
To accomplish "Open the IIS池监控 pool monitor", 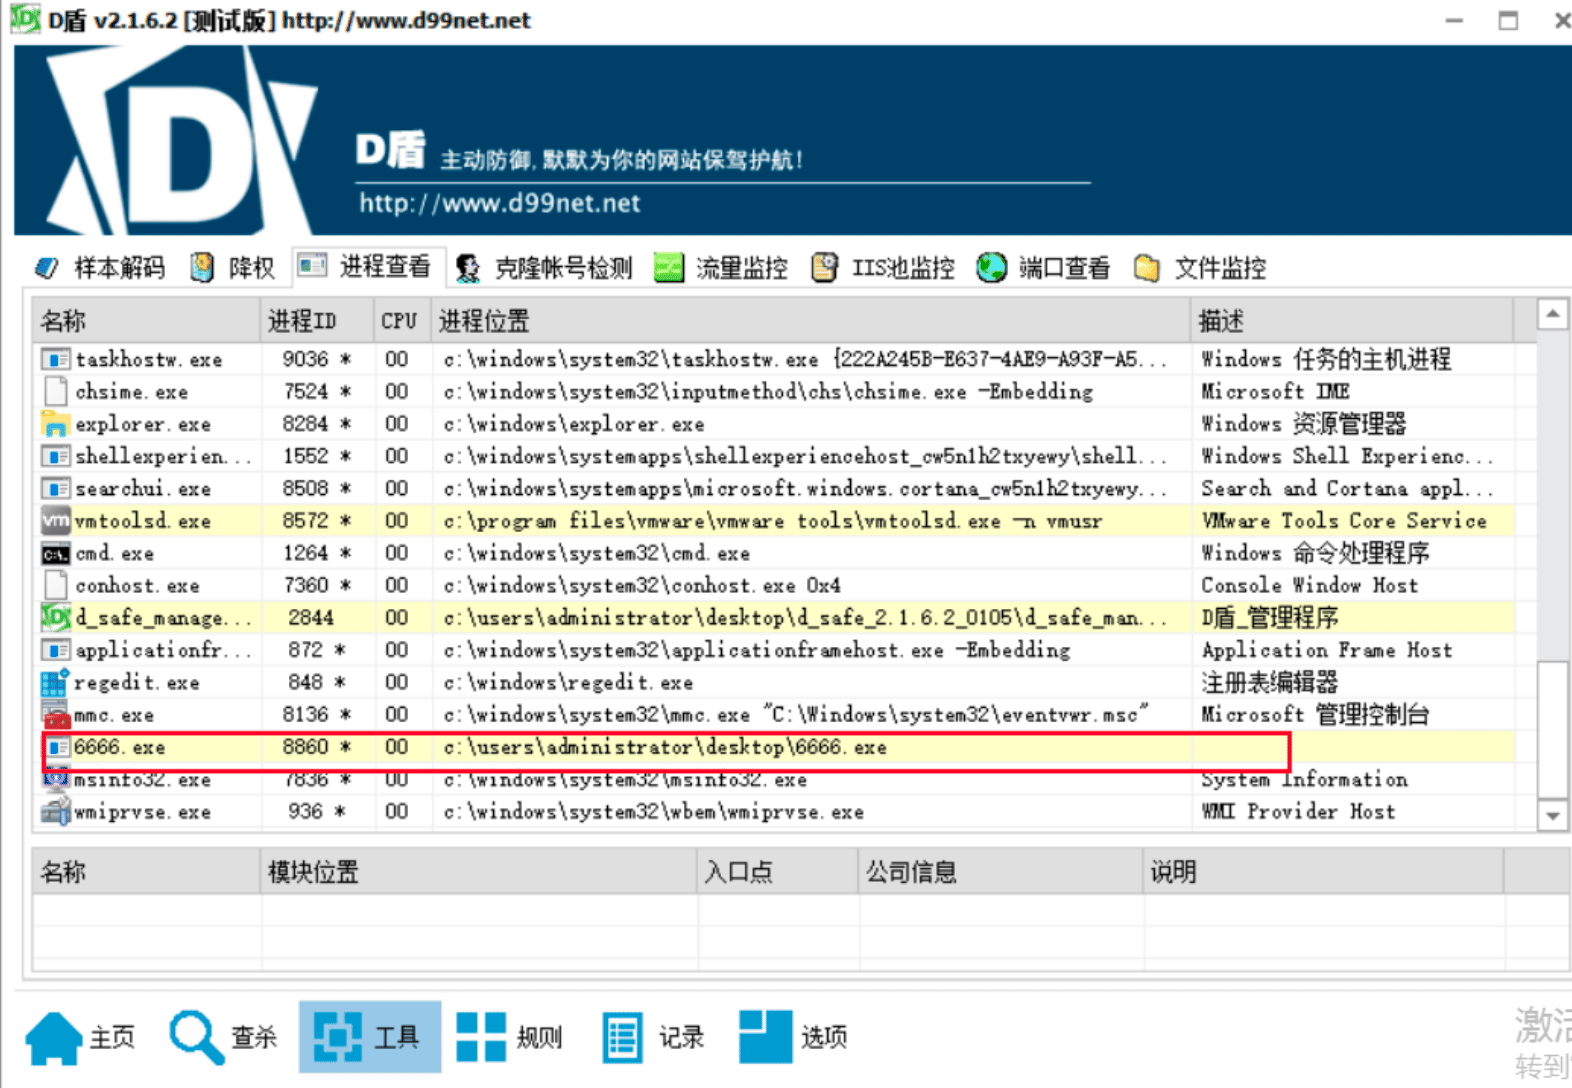I will (883, 268).
